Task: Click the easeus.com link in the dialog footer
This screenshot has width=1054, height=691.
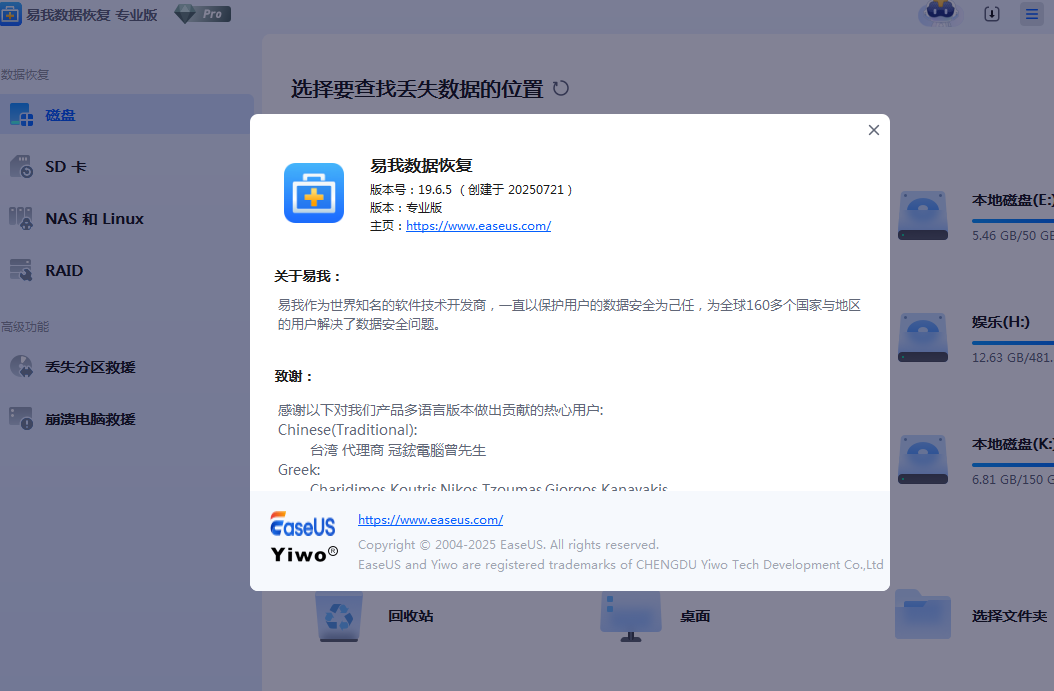Action: [x=430, y=520]
